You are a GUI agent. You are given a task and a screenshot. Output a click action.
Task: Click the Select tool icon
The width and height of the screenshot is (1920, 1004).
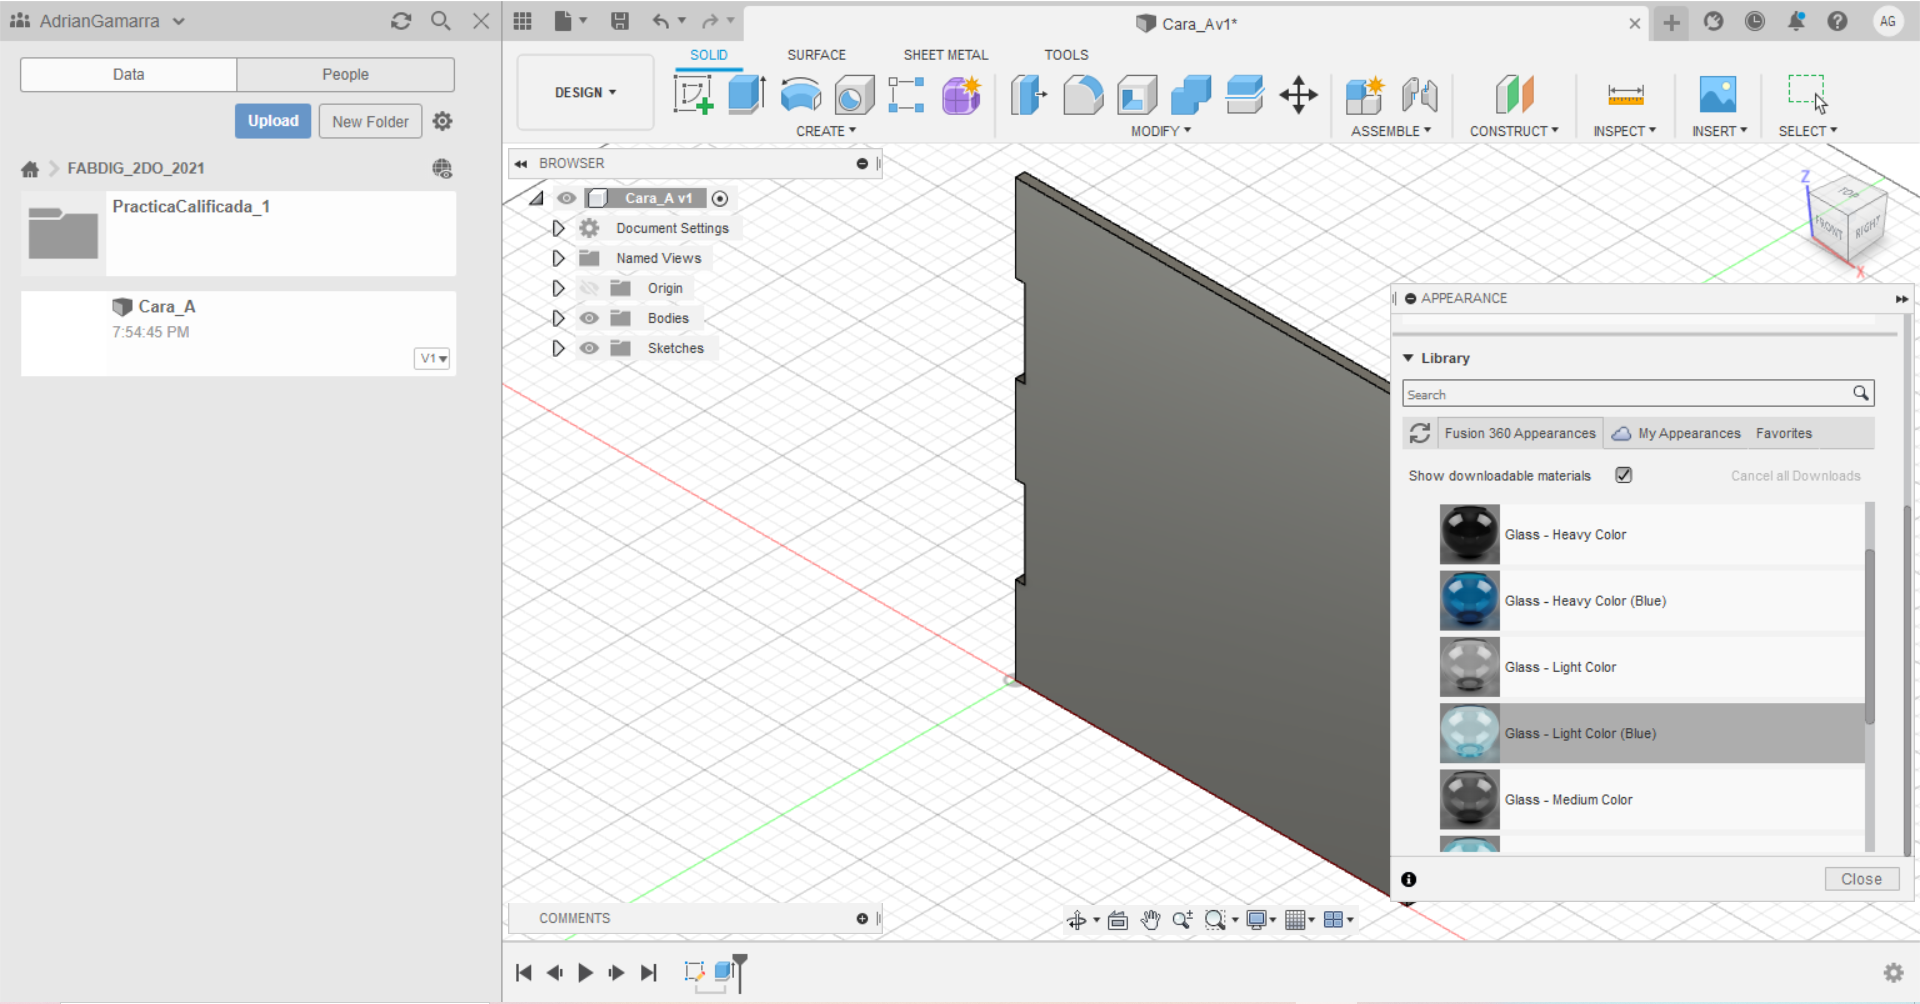point(1807,93)
